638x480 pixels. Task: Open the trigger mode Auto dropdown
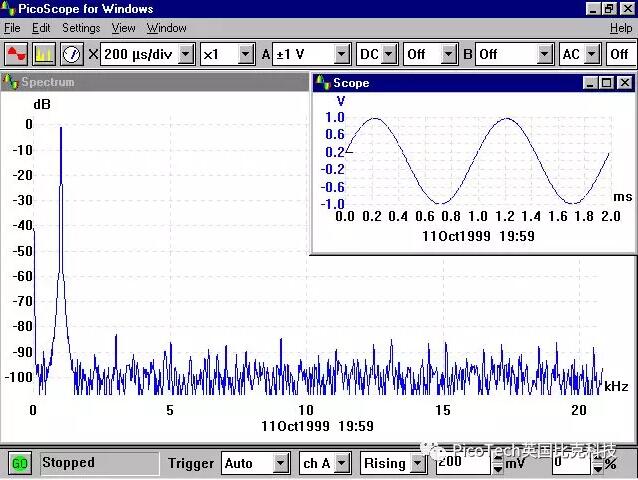pos(281,463)
